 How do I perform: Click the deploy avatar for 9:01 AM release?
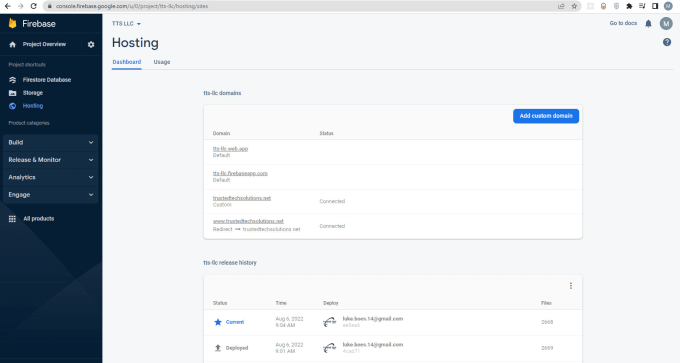[x=330, y=348]
